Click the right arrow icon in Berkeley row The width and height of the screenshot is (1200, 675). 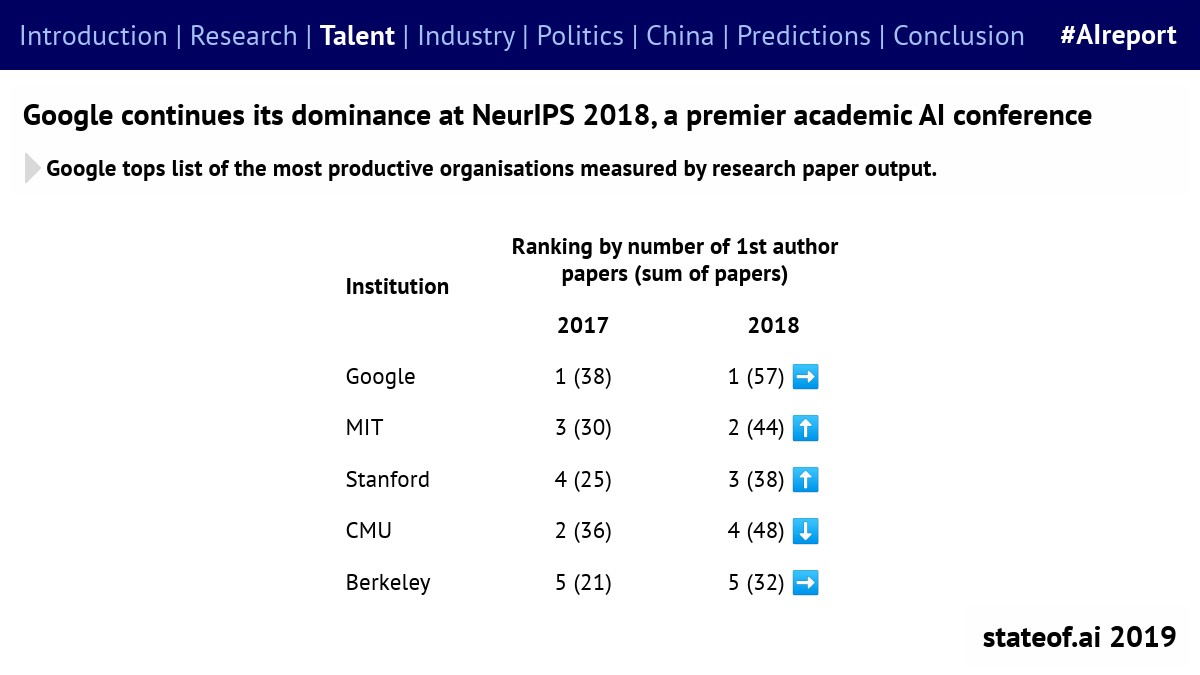[805, 583]
